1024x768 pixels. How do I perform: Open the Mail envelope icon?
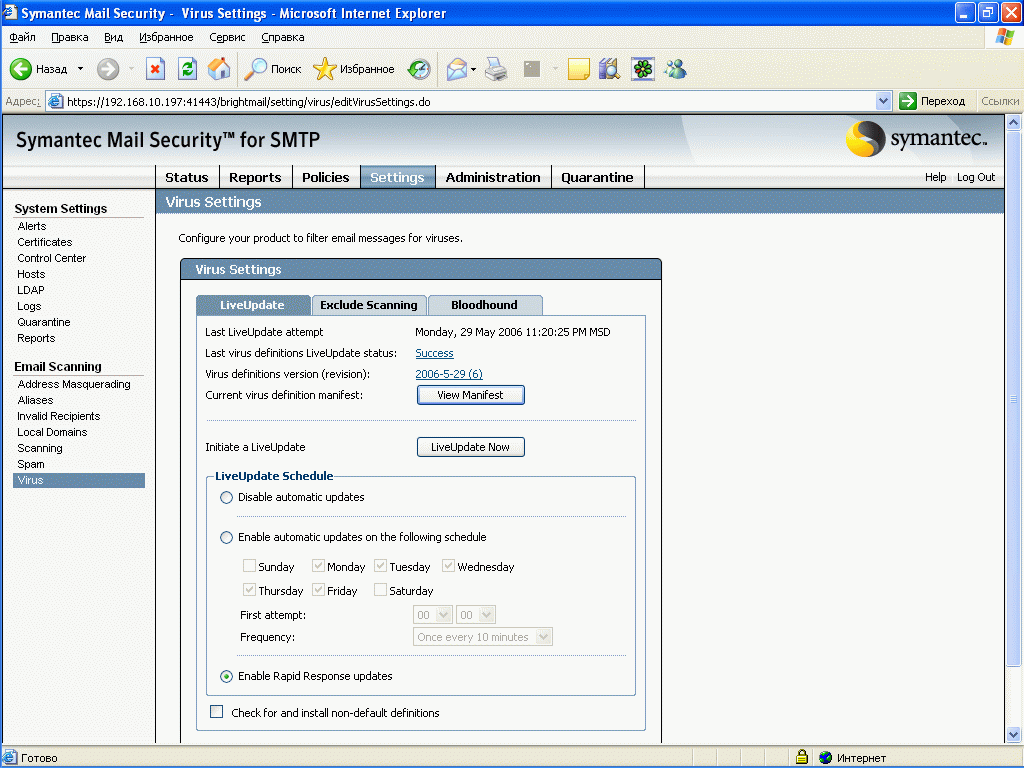456,69
